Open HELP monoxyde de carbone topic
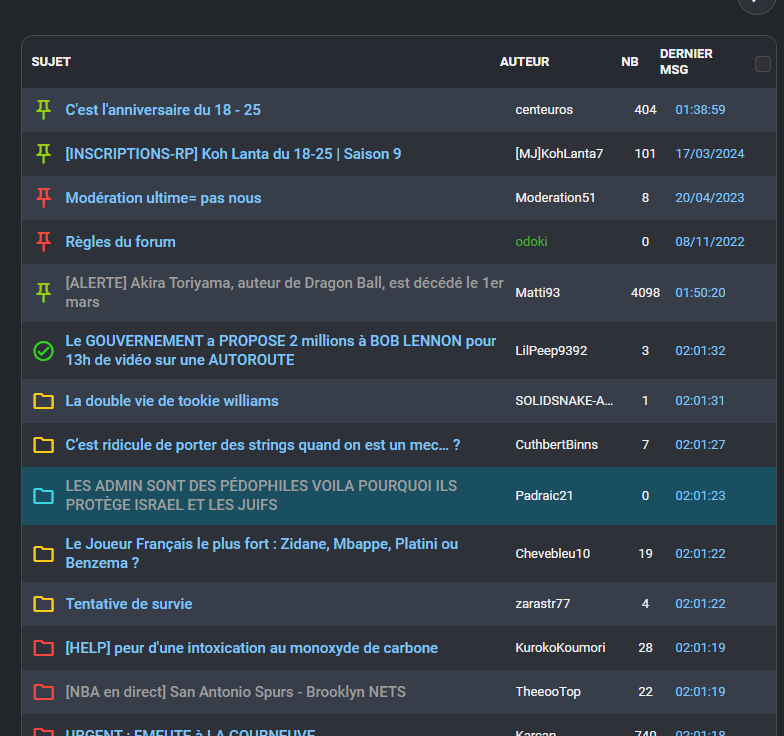The width and height of the screenshot is (784, 736). pos(252,648)
